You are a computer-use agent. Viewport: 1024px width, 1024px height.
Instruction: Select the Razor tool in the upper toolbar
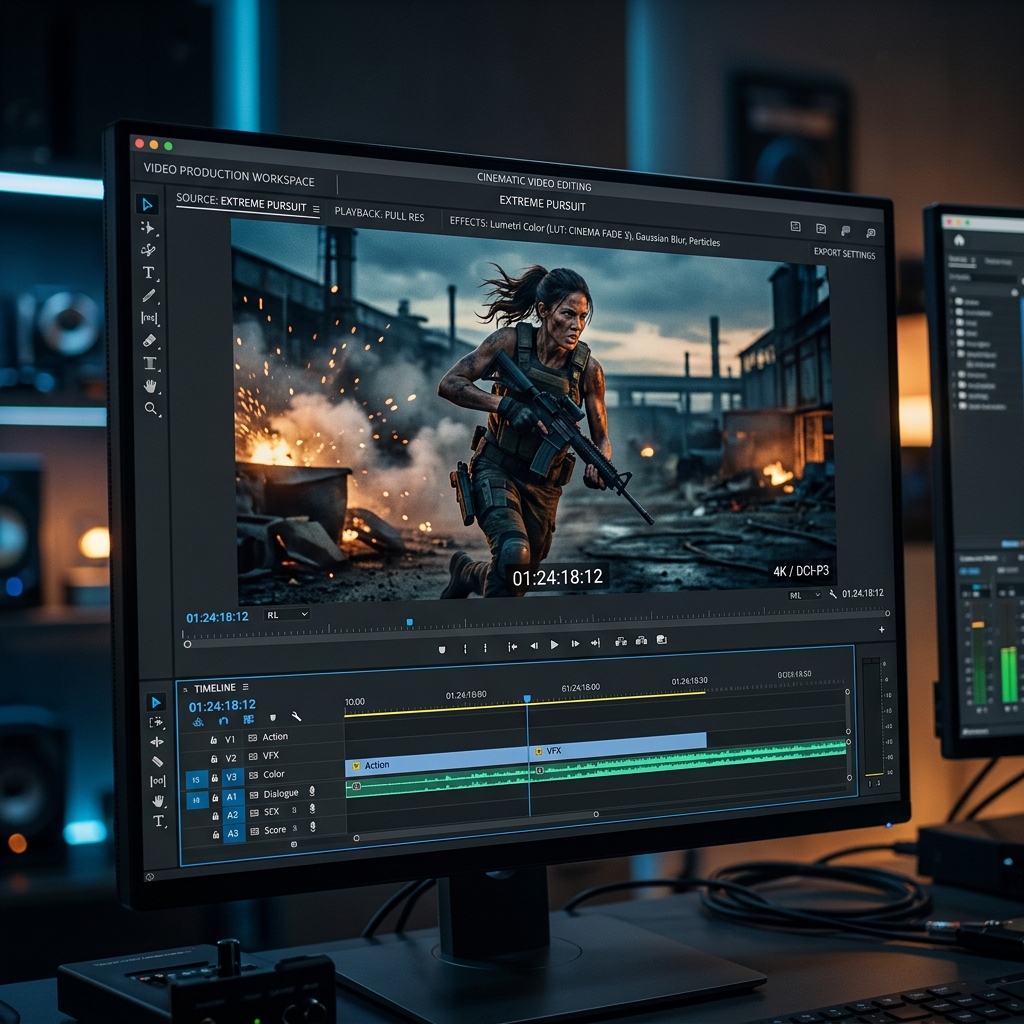click(150, 340)
